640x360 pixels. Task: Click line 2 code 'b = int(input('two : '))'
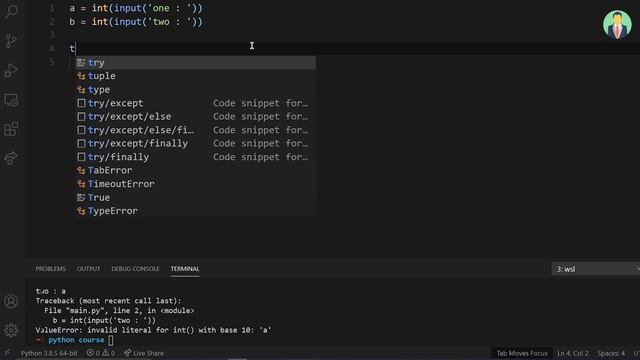click(136, 22)
